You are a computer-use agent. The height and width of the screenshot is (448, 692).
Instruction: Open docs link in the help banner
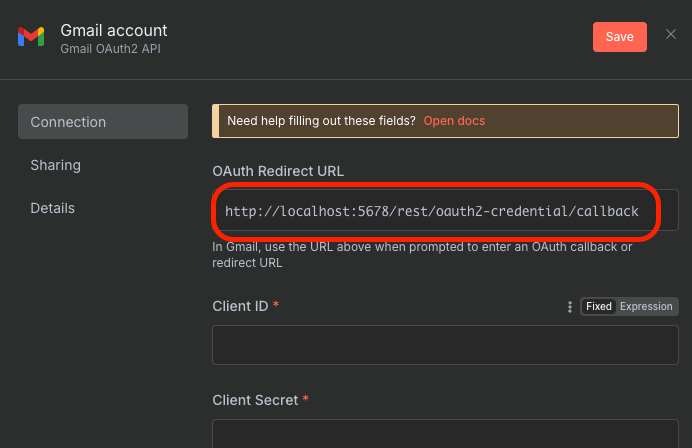tap(454, 121)
